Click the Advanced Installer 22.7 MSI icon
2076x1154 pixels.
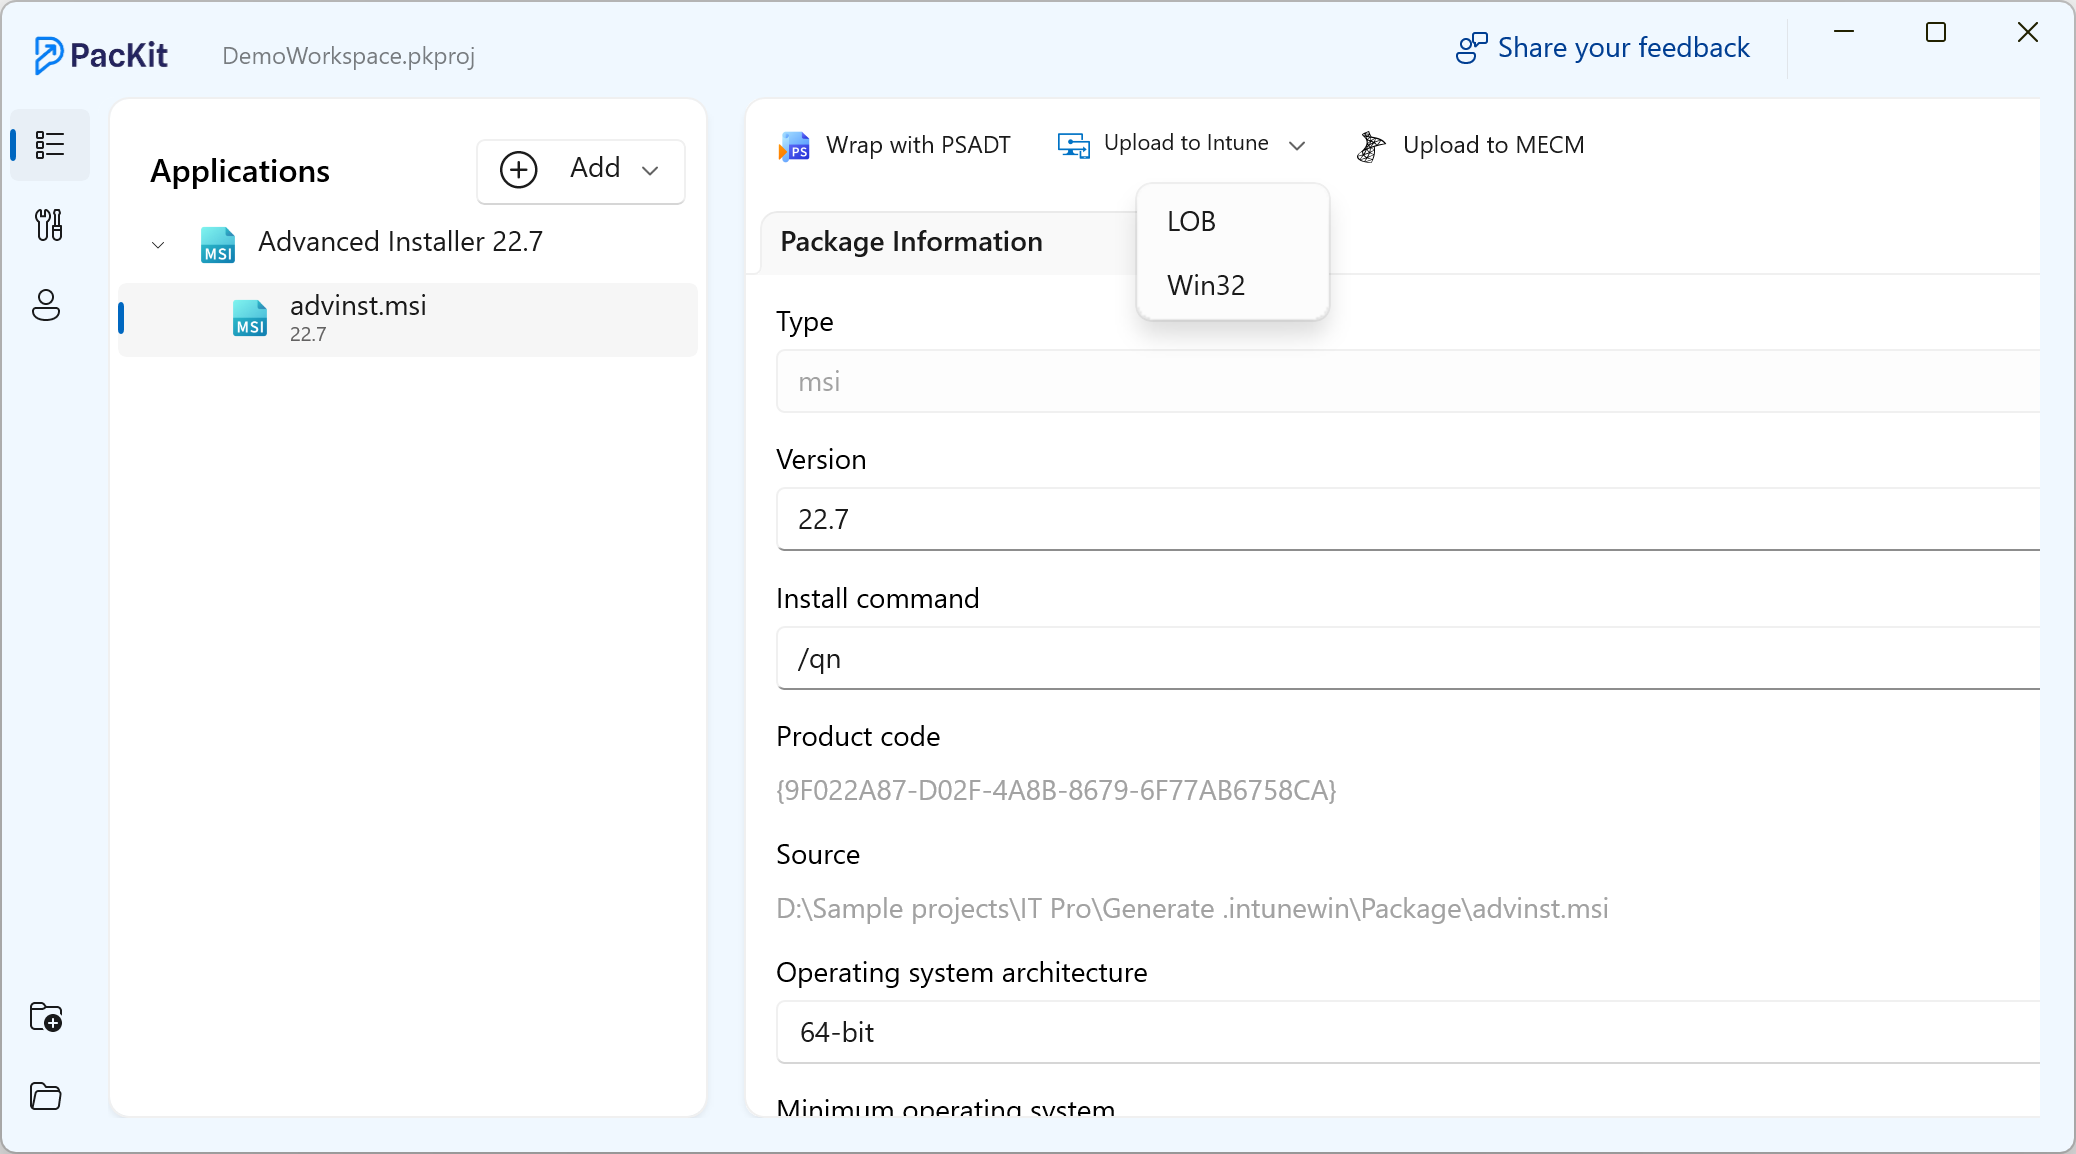pos(218,244)
